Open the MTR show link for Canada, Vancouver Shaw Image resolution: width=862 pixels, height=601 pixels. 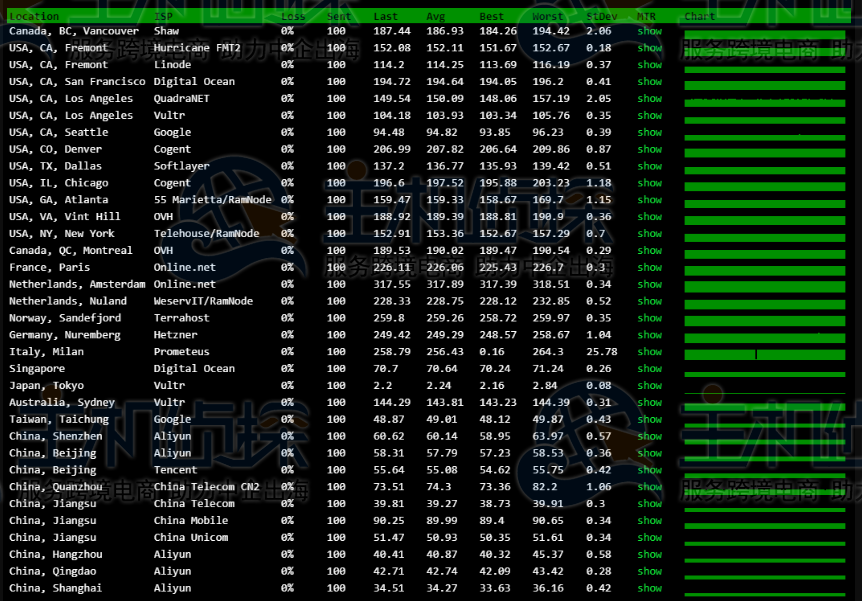pyautogui.click(x=650, y=31)
